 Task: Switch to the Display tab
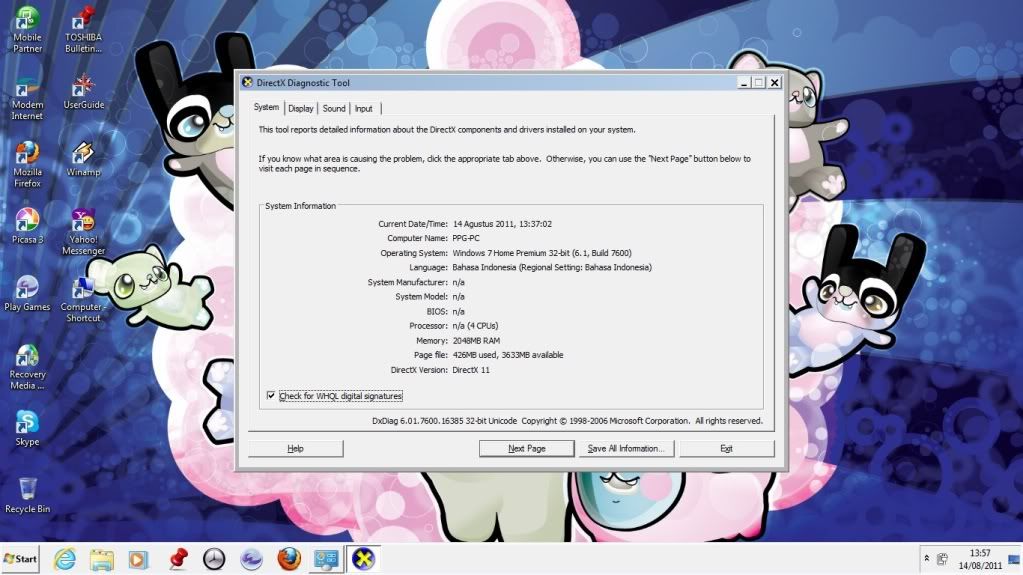coord(301,108)
